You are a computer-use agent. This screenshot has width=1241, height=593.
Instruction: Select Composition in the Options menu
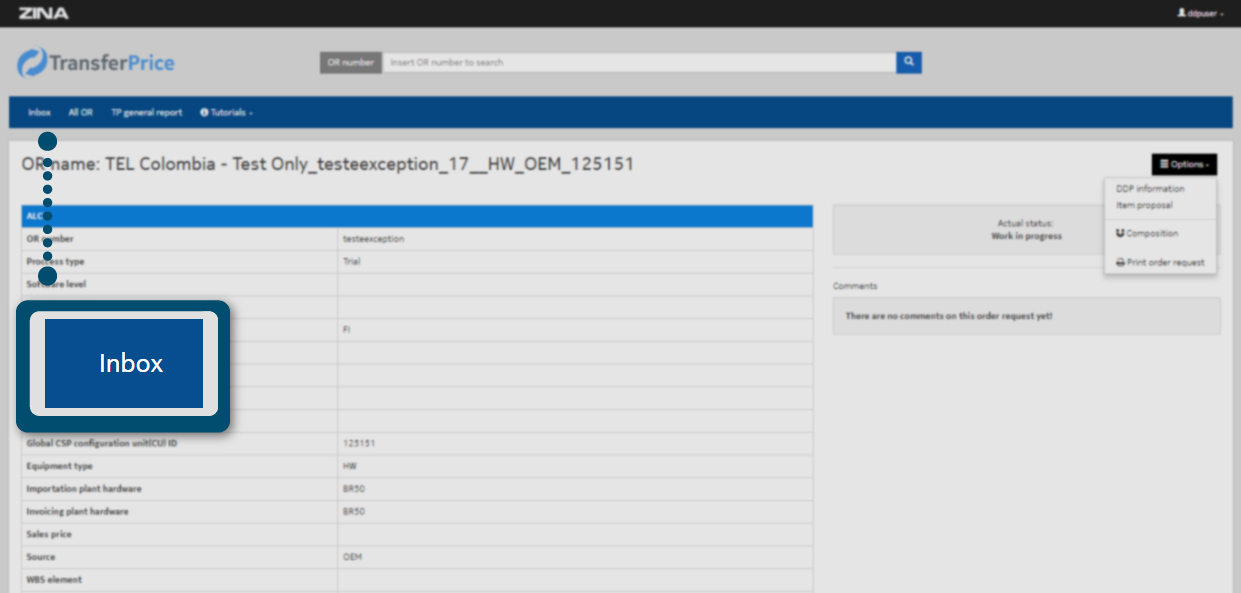[x=1152, y=233]
